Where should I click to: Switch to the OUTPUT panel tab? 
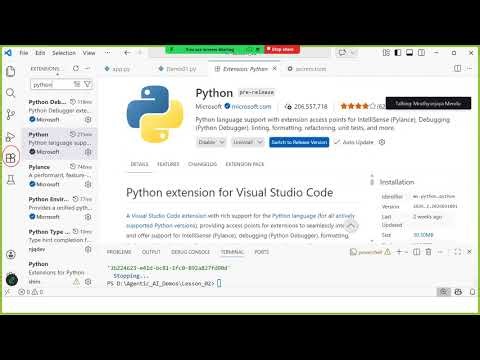[x=151, y=252]
